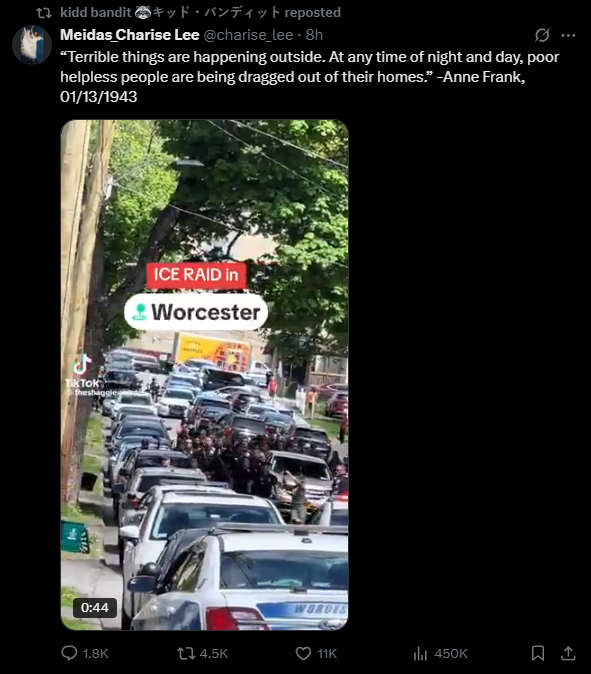The height and width of the screenshot is (674, 591).
Task: Share post via upload arrow icon
Action: [568, 653]
